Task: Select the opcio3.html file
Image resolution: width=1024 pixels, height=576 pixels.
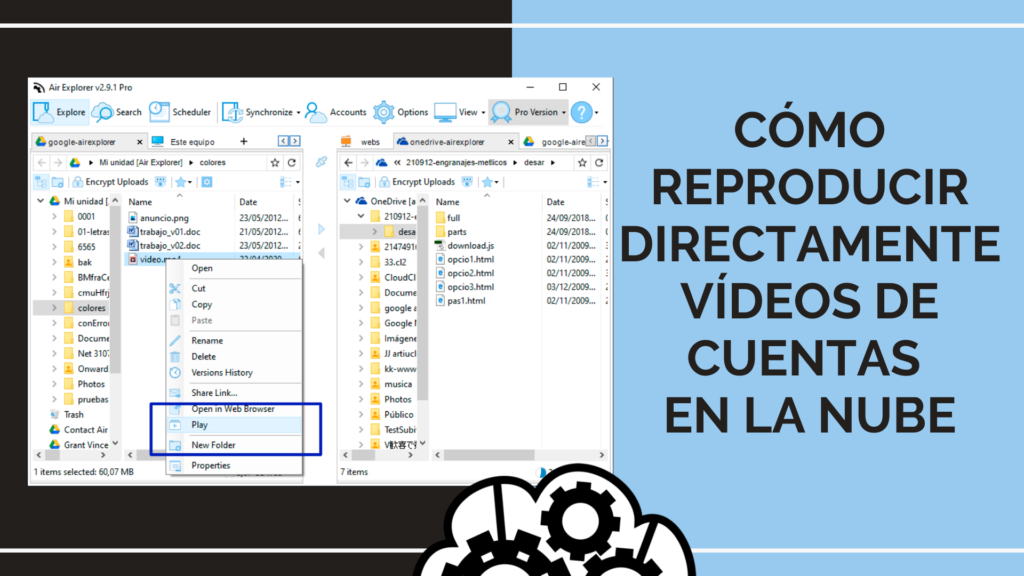Action: pos(465,287)
